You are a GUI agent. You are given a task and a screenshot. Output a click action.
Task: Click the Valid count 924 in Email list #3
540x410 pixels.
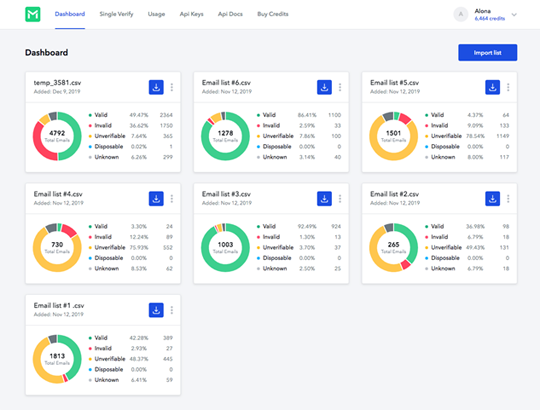click(336, 227)
